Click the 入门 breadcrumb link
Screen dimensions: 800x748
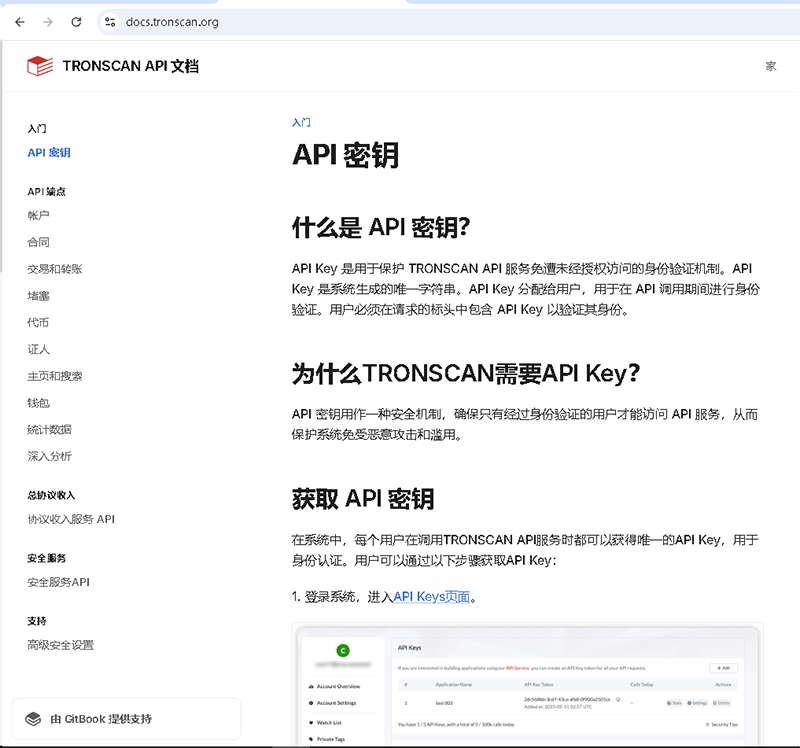(301, 122)
